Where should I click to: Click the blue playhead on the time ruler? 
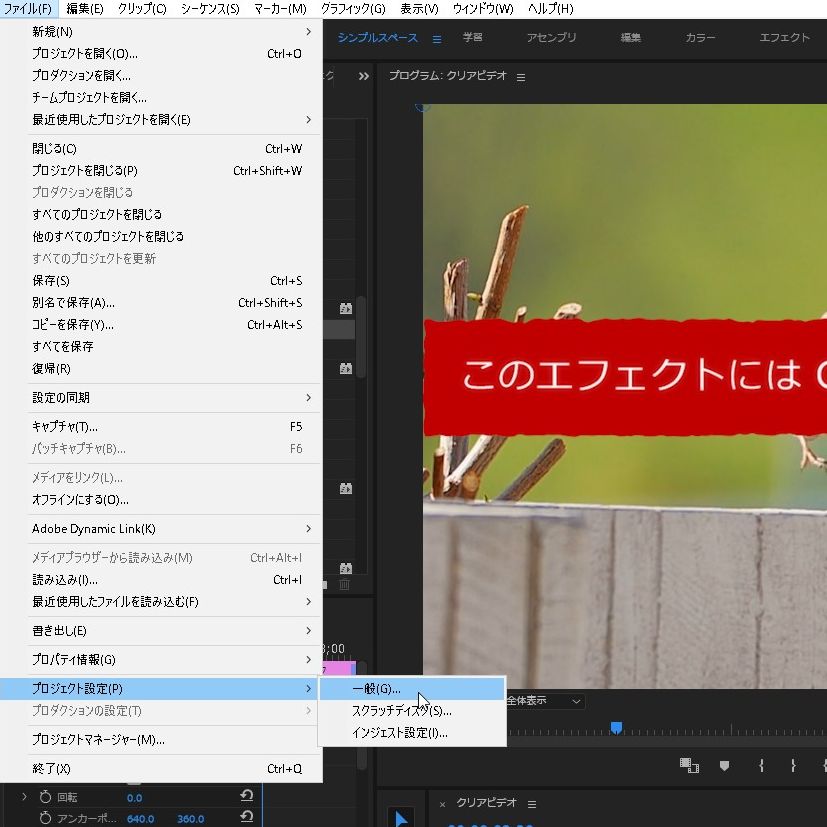point(616,727)
